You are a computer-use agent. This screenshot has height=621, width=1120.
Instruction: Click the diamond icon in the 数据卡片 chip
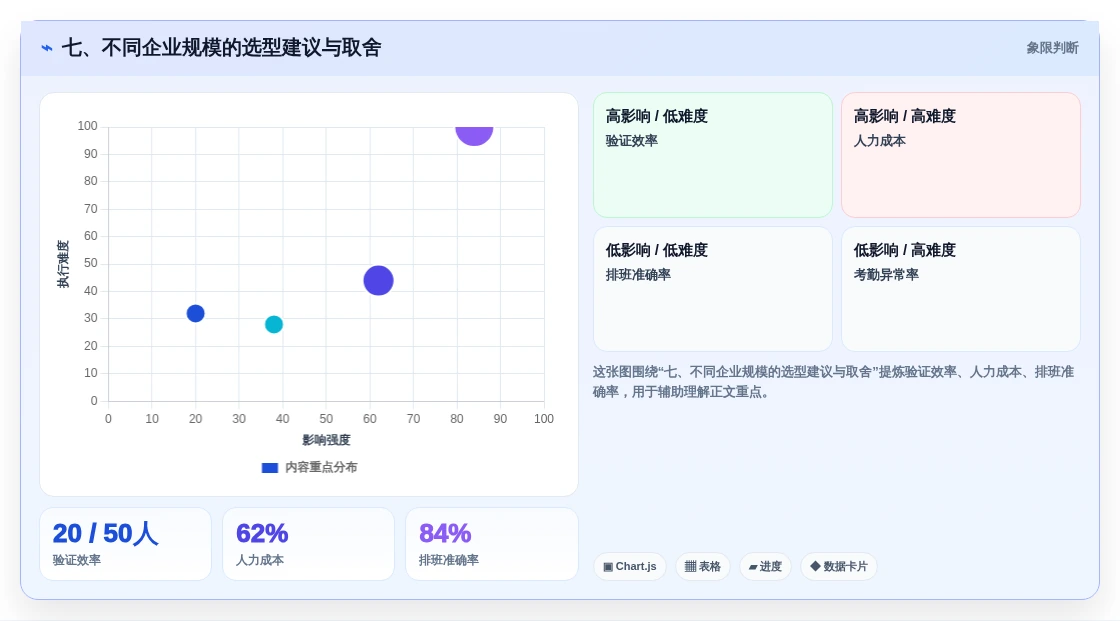[x=815, y=566]
